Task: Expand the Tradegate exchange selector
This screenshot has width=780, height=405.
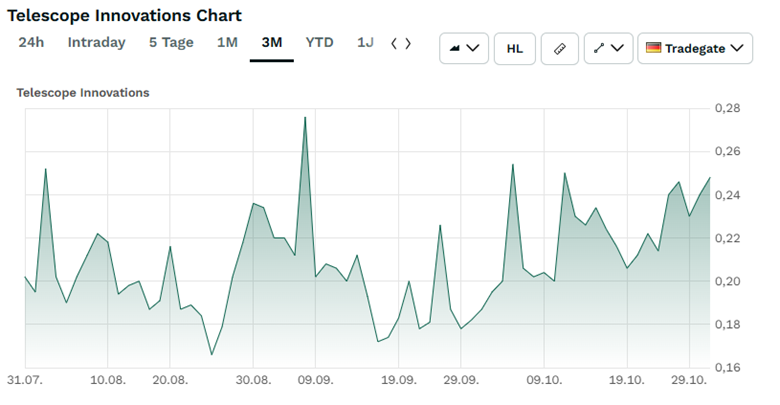Action: [x=695, y=48]
